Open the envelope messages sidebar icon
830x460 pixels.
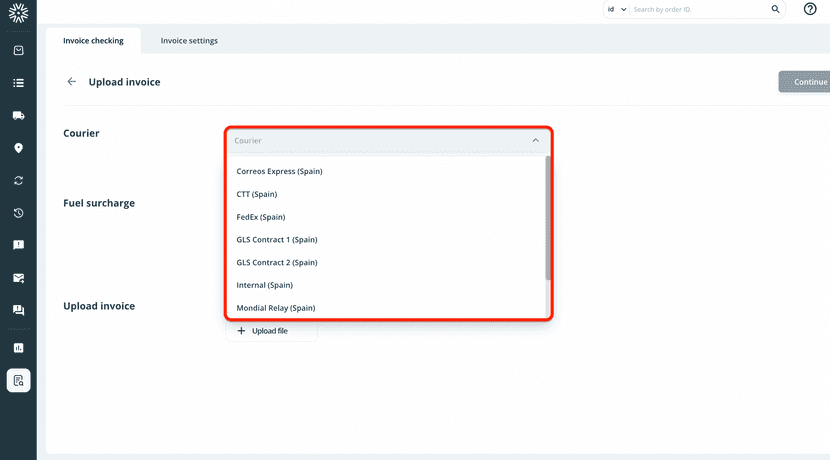[18, 278]
